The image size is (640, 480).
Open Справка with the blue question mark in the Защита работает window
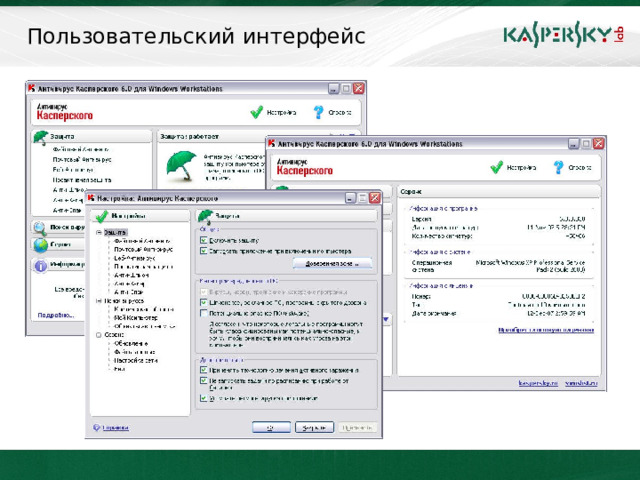coord(332,112)
